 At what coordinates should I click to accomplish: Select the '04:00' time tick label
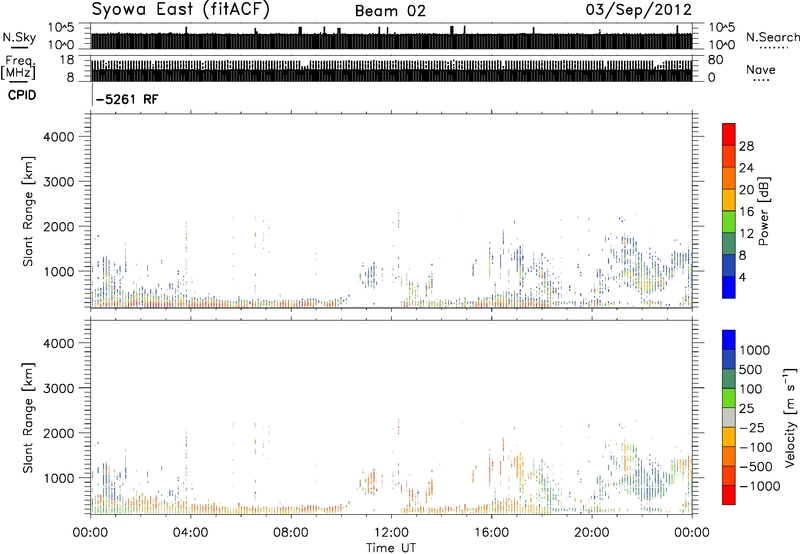190,533
